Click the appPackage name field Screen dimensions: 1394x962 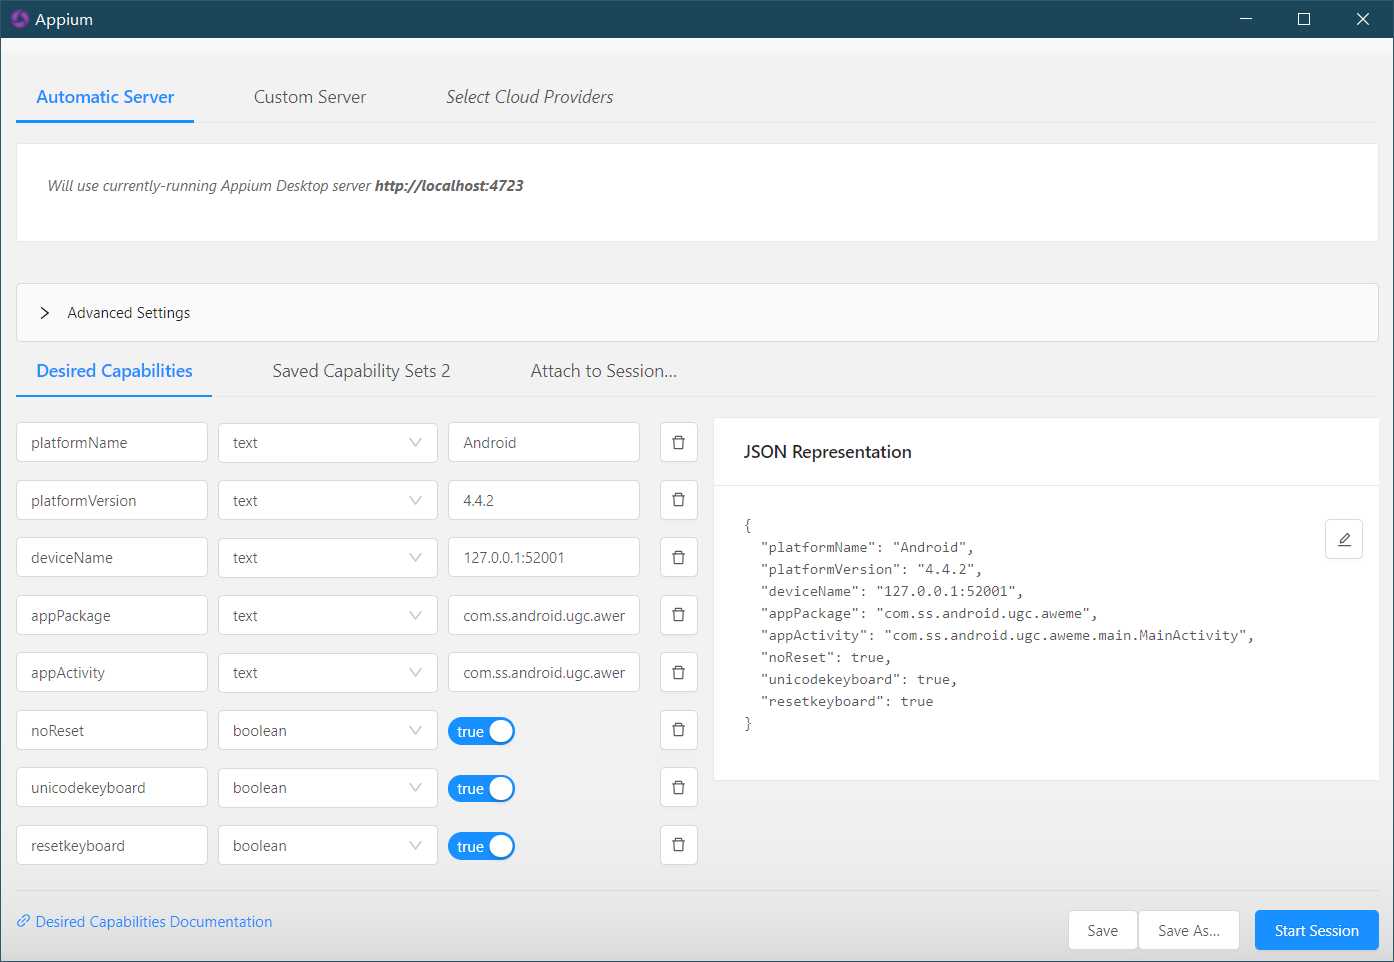click(x=112, y=615)
